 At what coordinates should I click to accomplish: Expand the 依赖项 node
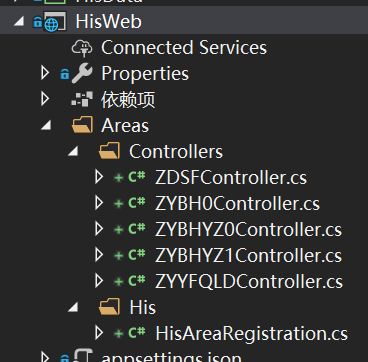(45, 99)
